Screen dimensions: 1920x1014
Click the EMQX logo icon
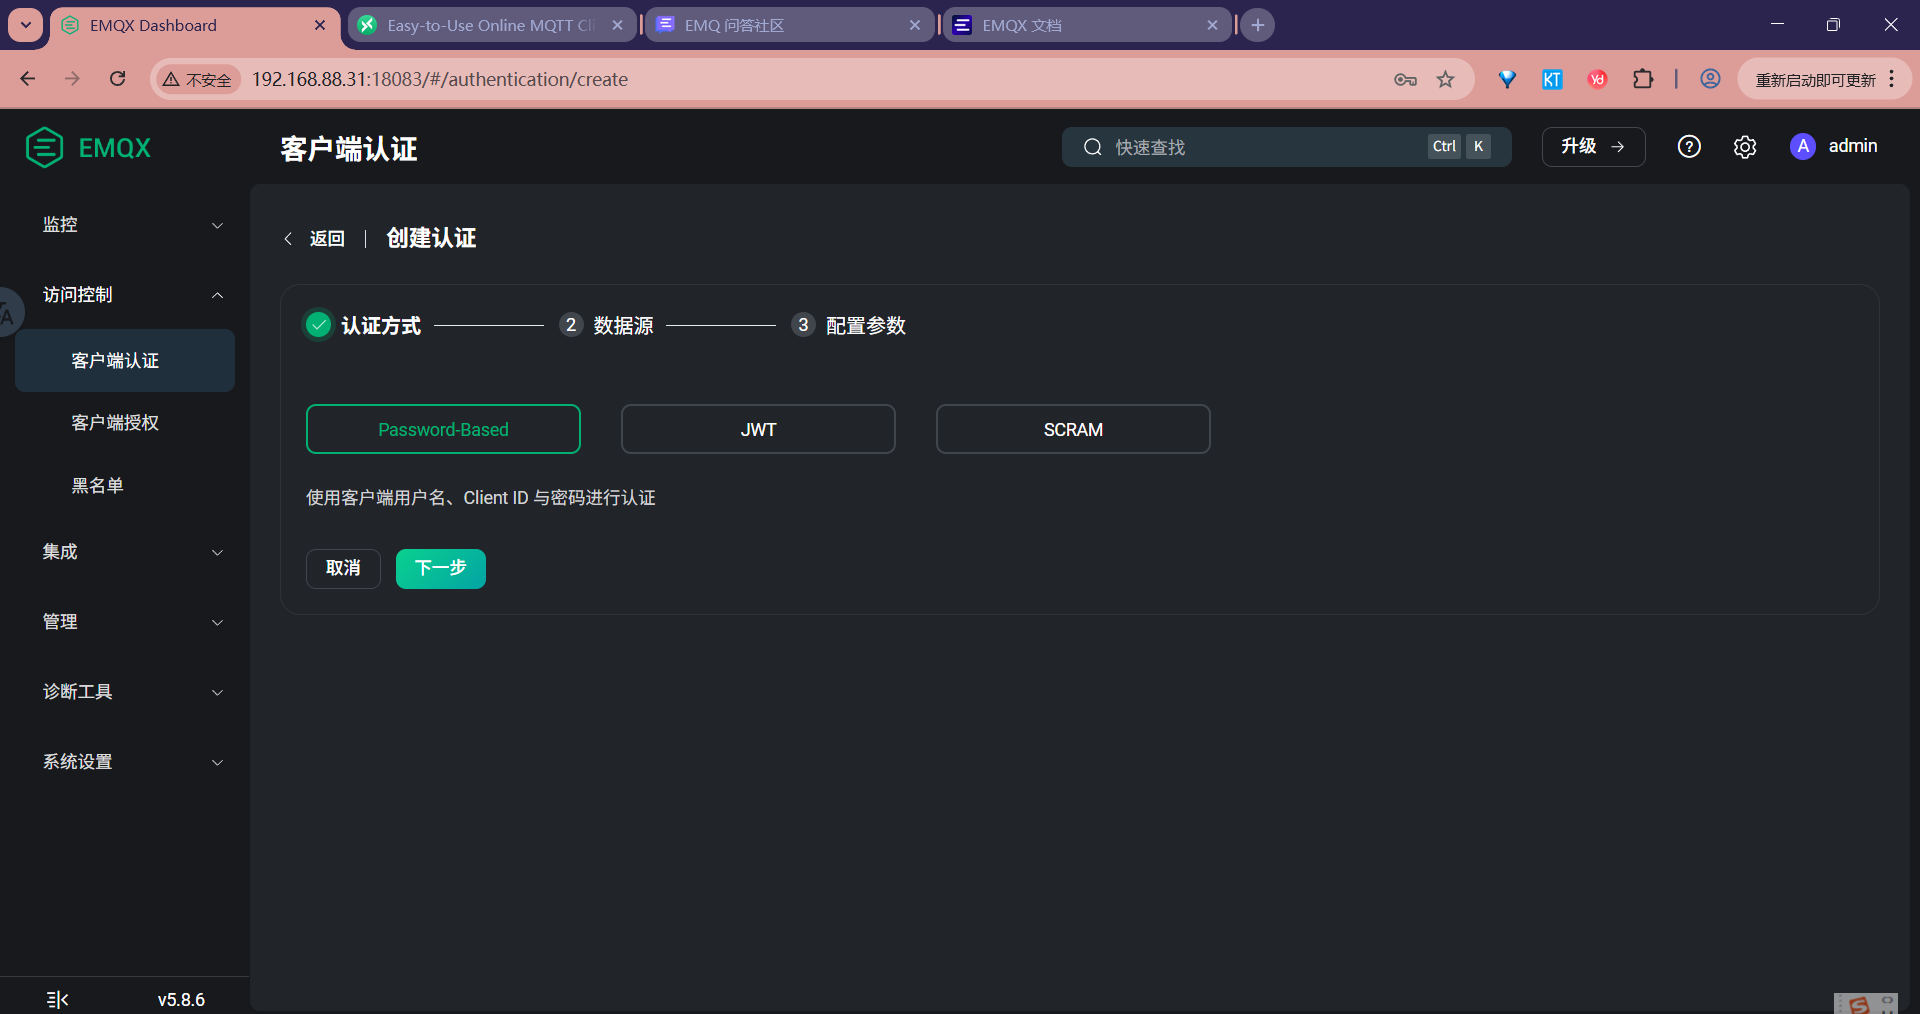[44, 148]
